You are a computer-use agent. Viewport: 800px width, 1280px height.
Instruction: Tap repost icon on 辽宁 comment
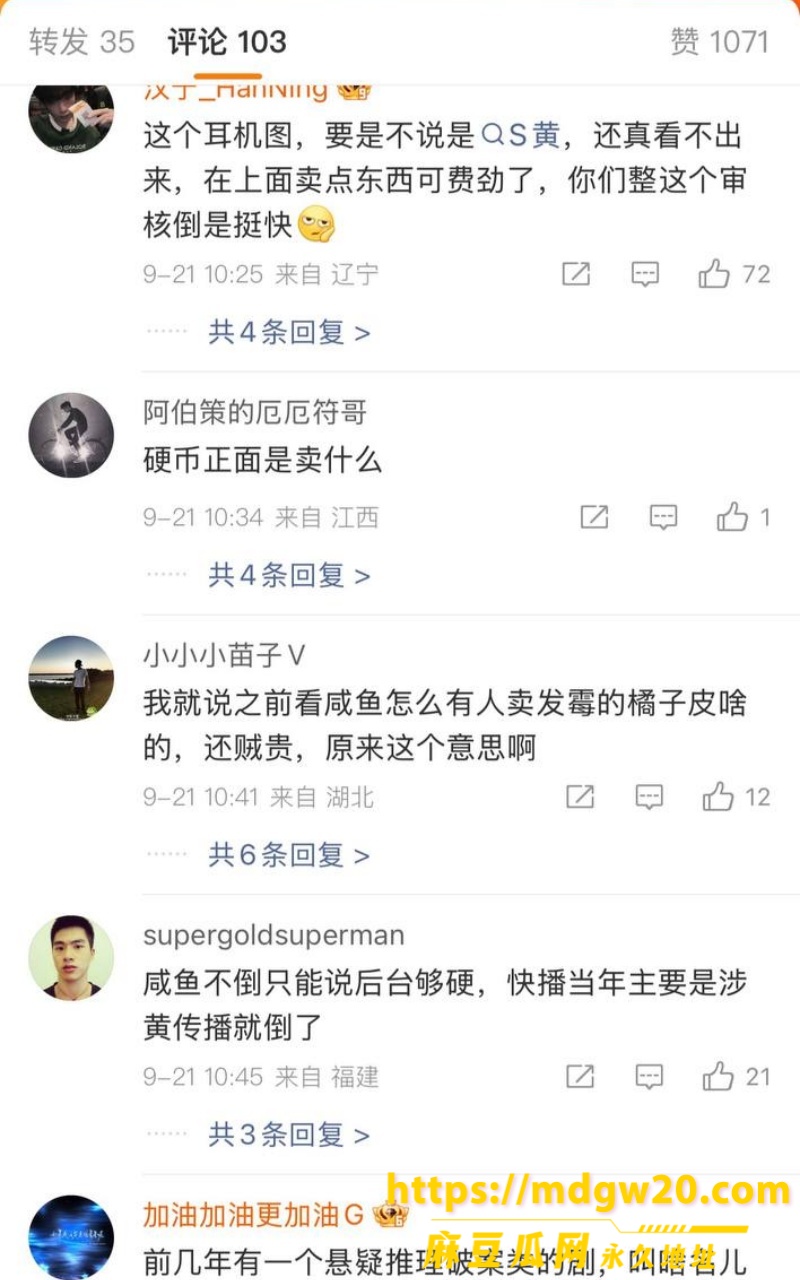[x=576, y=274]
